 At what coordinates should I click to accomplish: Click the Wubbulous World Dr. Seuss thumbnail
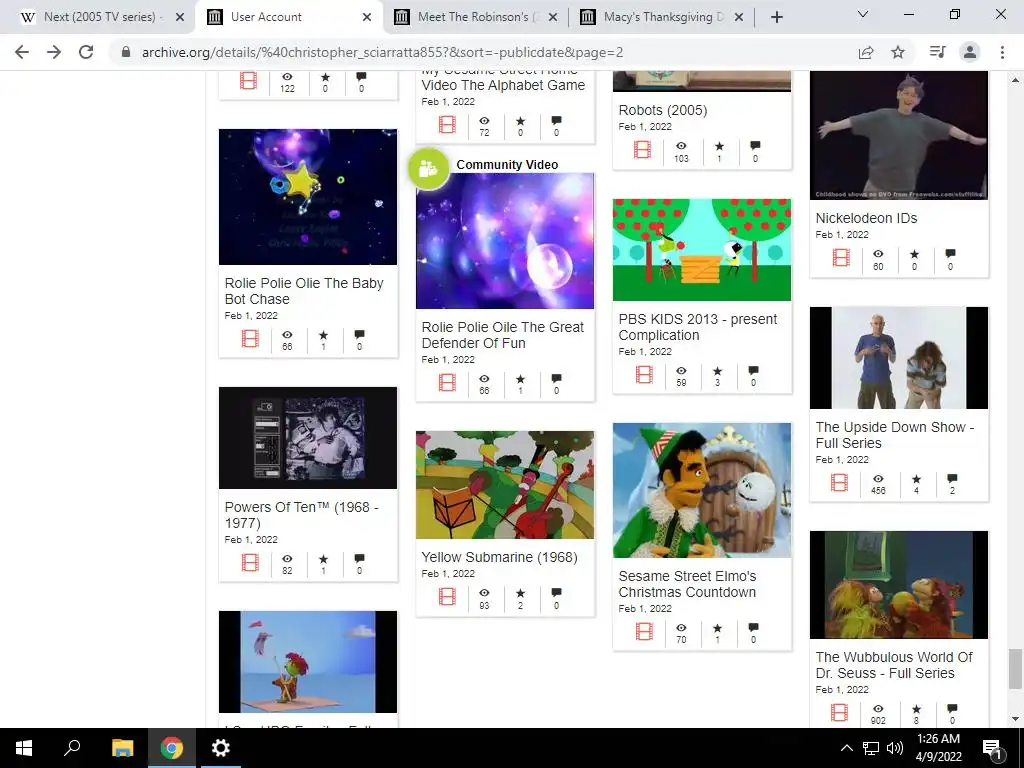click(899, 585)
